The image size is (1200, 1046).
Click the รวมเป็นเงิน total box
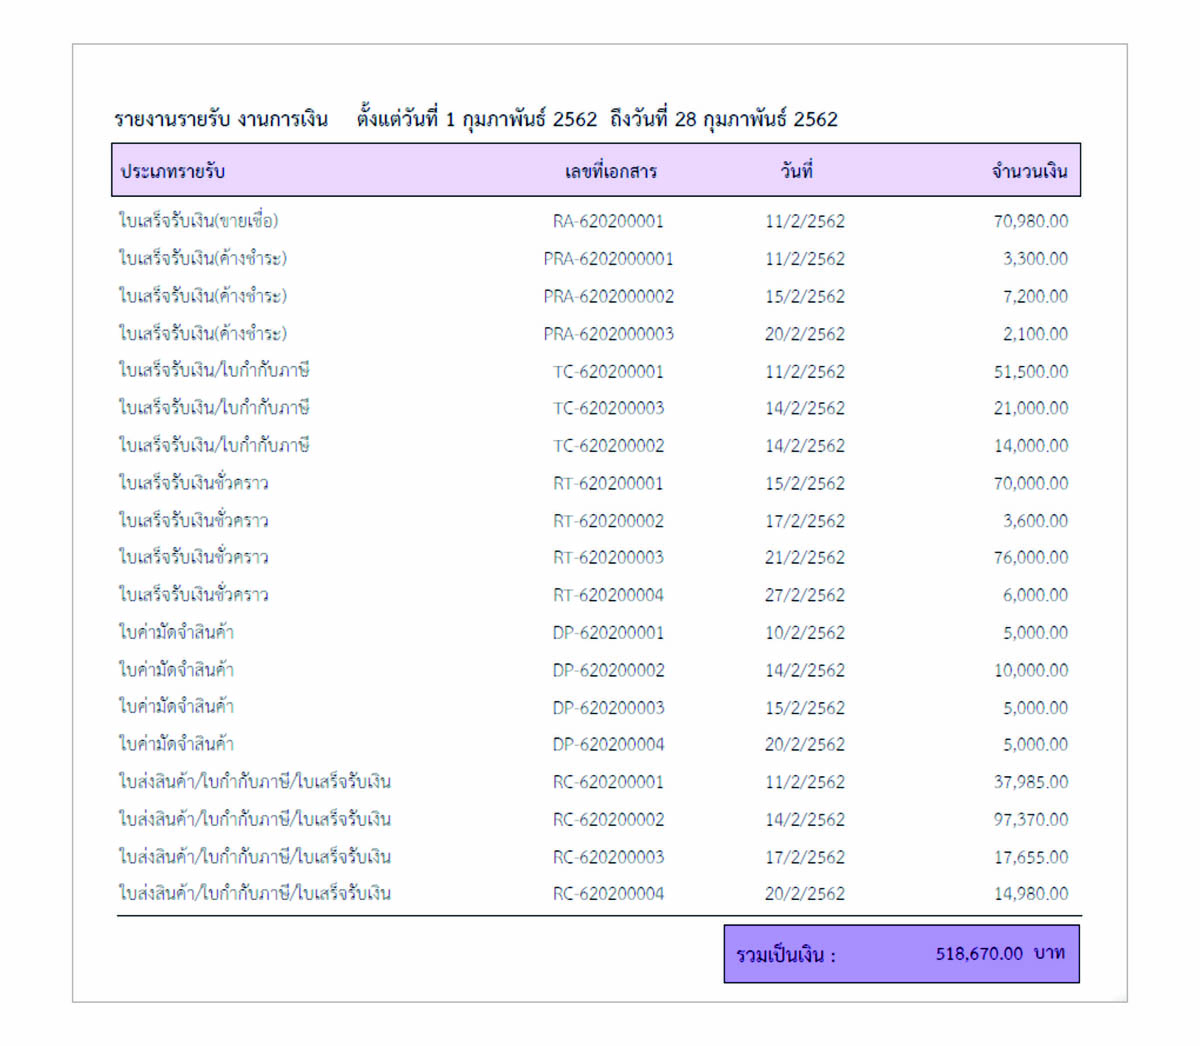tap(901, 954)
